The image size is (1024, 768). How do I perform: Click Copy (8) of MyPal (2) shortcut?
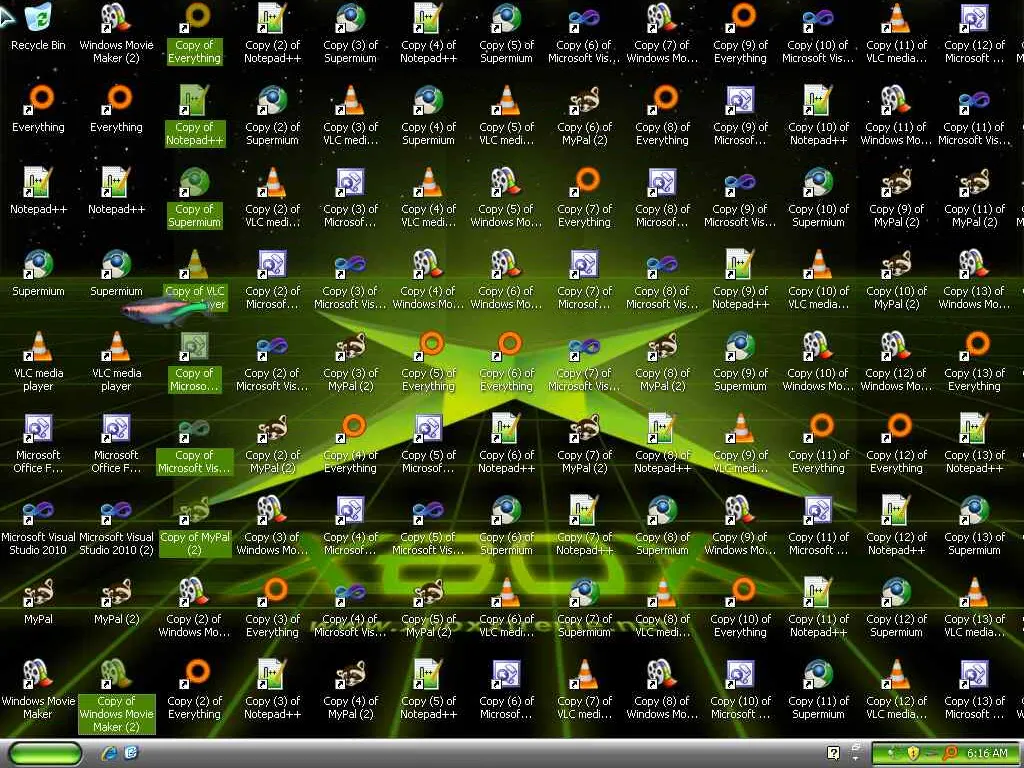click(x=662, y=360)
